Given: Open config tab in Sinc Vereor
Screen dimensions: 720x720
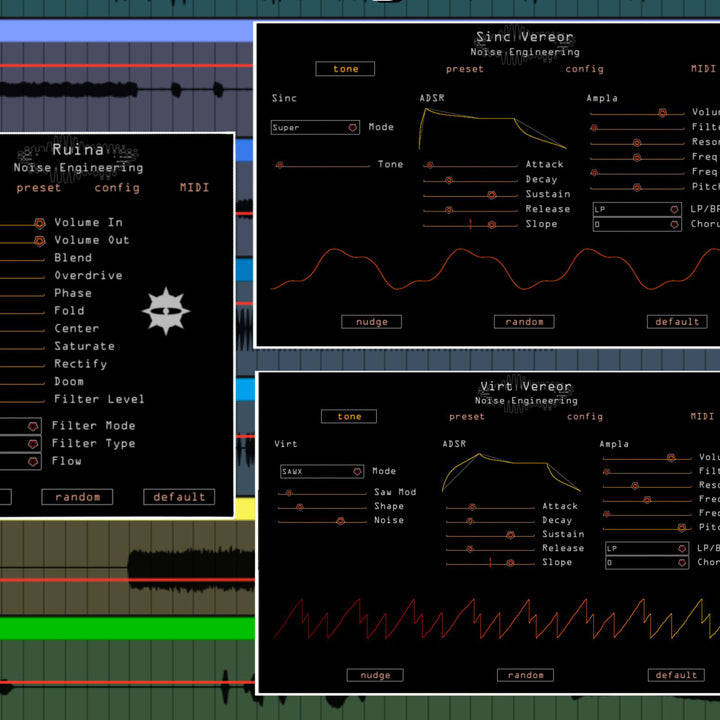Looking at the screenshot, I should [x=584, y=69].
